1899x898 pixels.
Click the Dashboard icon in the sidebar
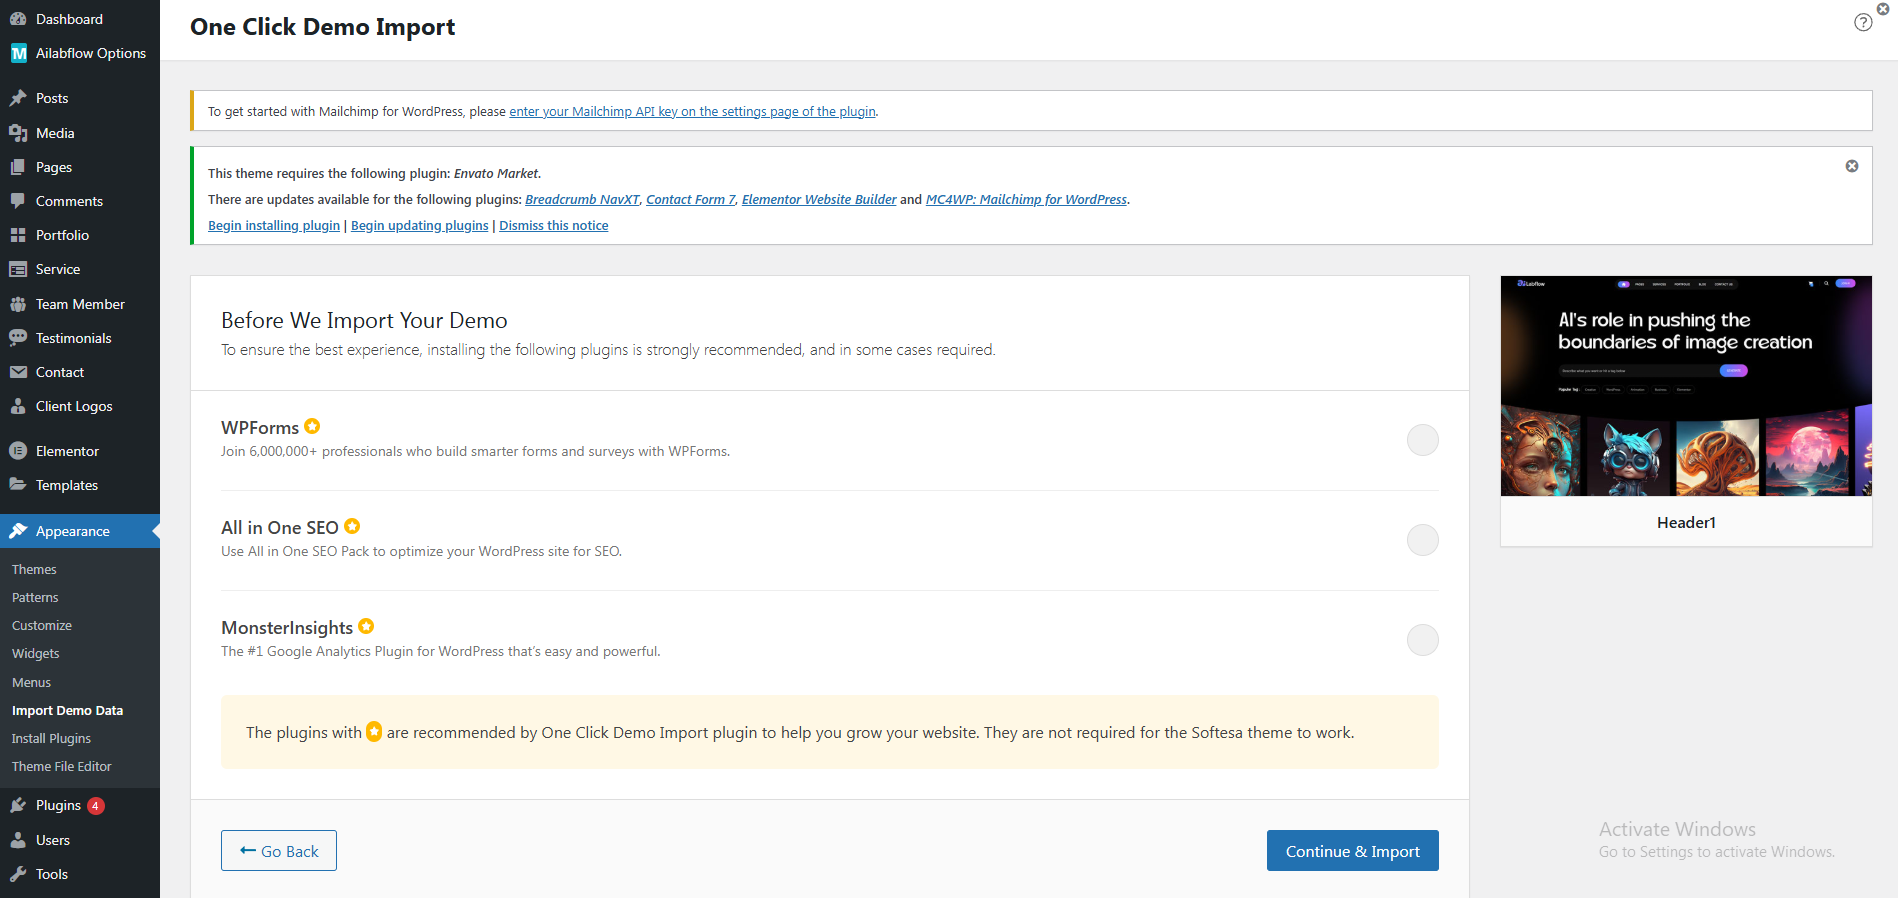[x=18, y=19]
